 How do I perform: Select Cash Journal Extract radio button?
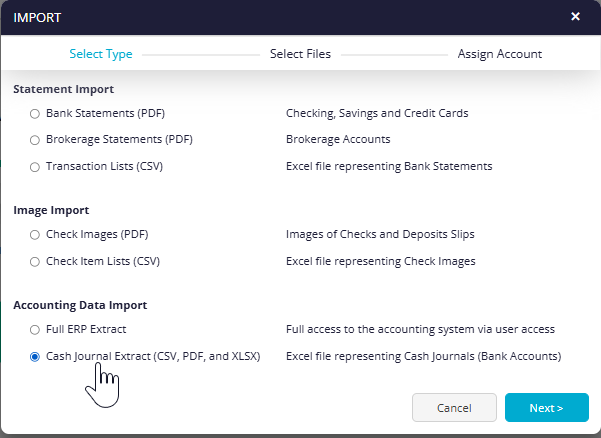(x=35, y=357)
